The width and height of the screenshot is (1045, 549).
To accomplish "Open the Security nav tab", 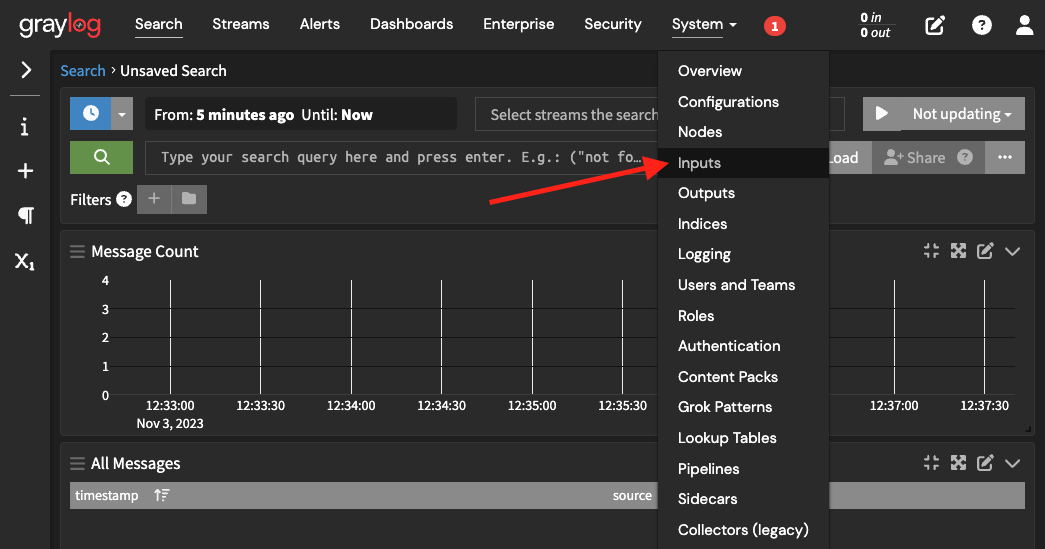I will (x=612, y=25).
